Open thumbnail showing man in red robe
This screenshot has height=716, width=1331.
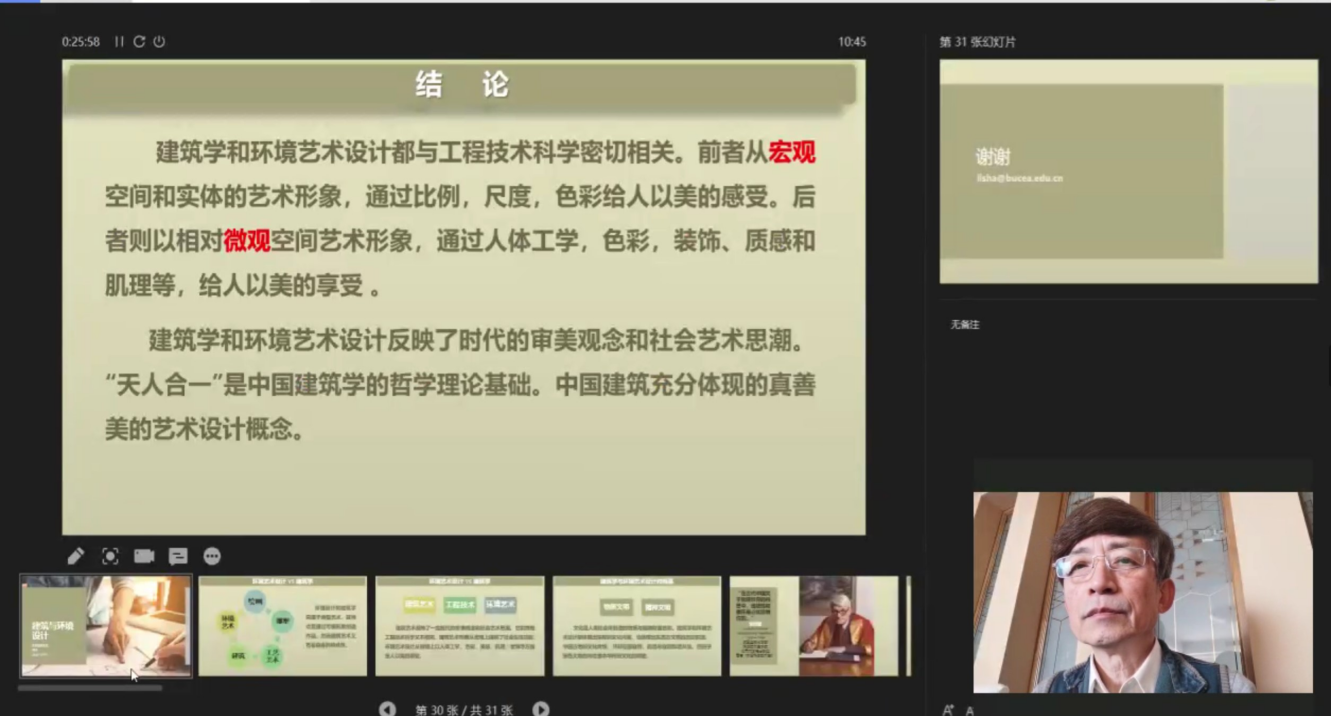(814, 626)
